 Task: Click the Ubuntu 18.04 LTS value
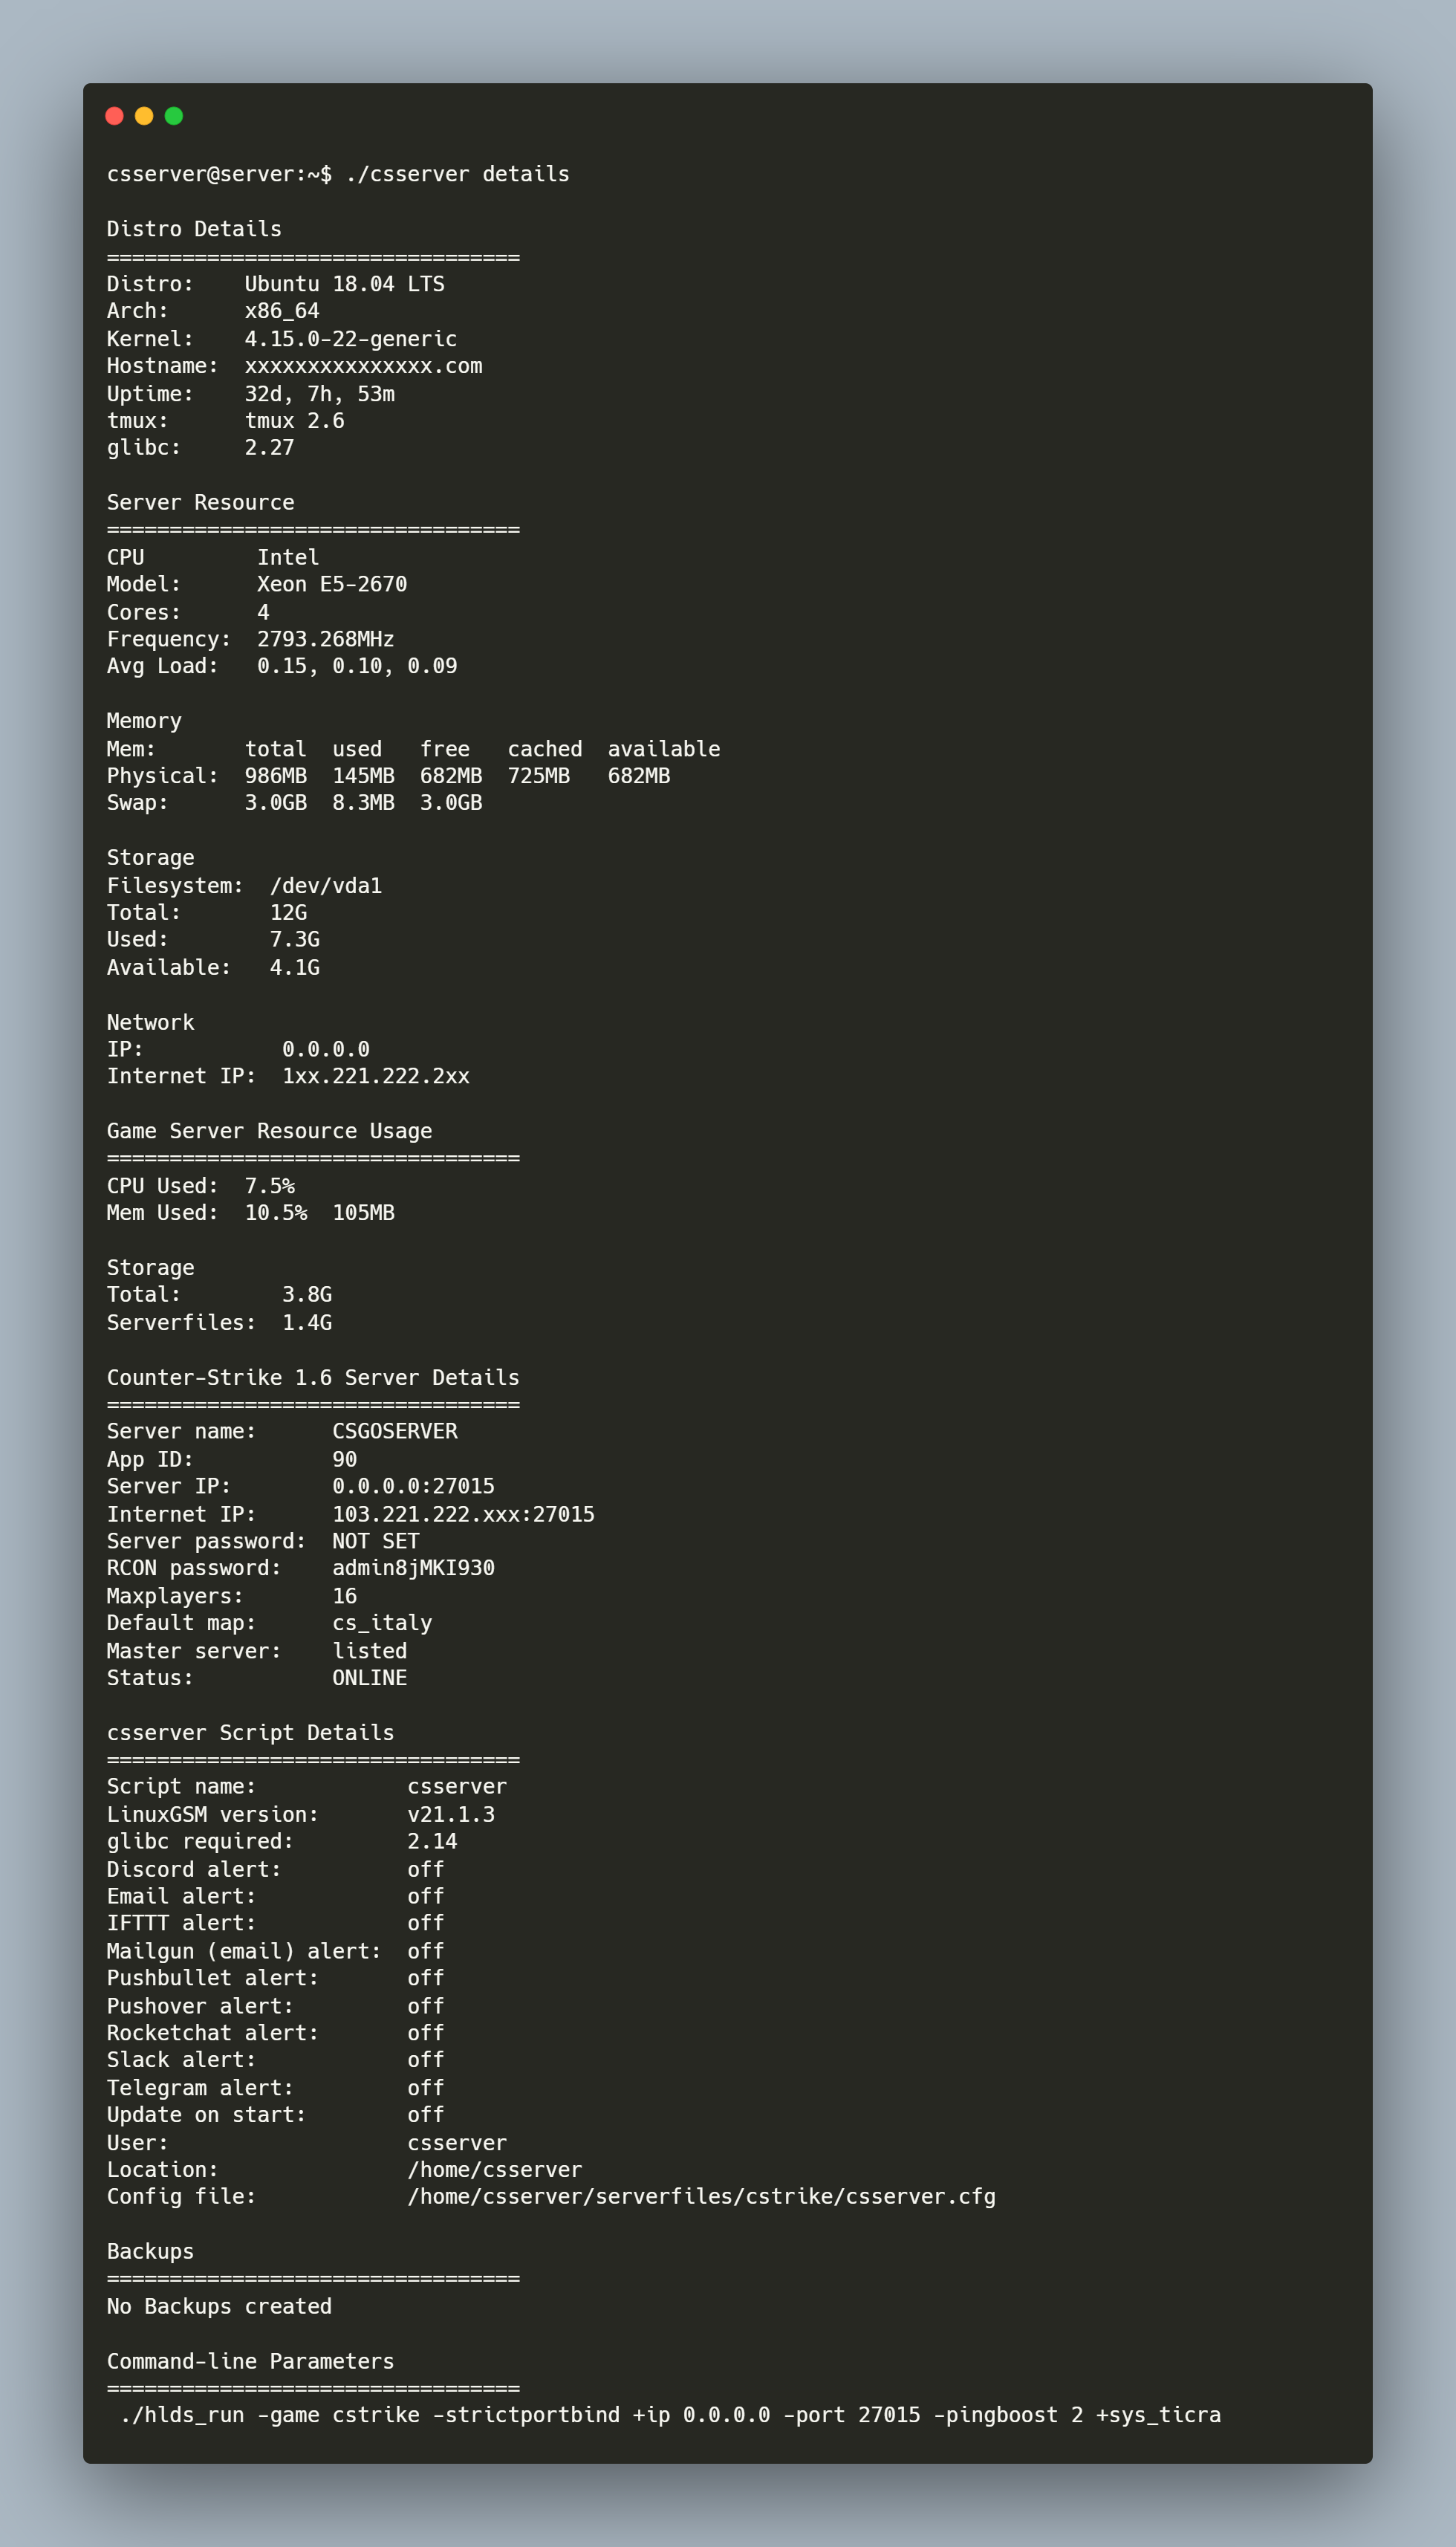click(x=344, y=284)
